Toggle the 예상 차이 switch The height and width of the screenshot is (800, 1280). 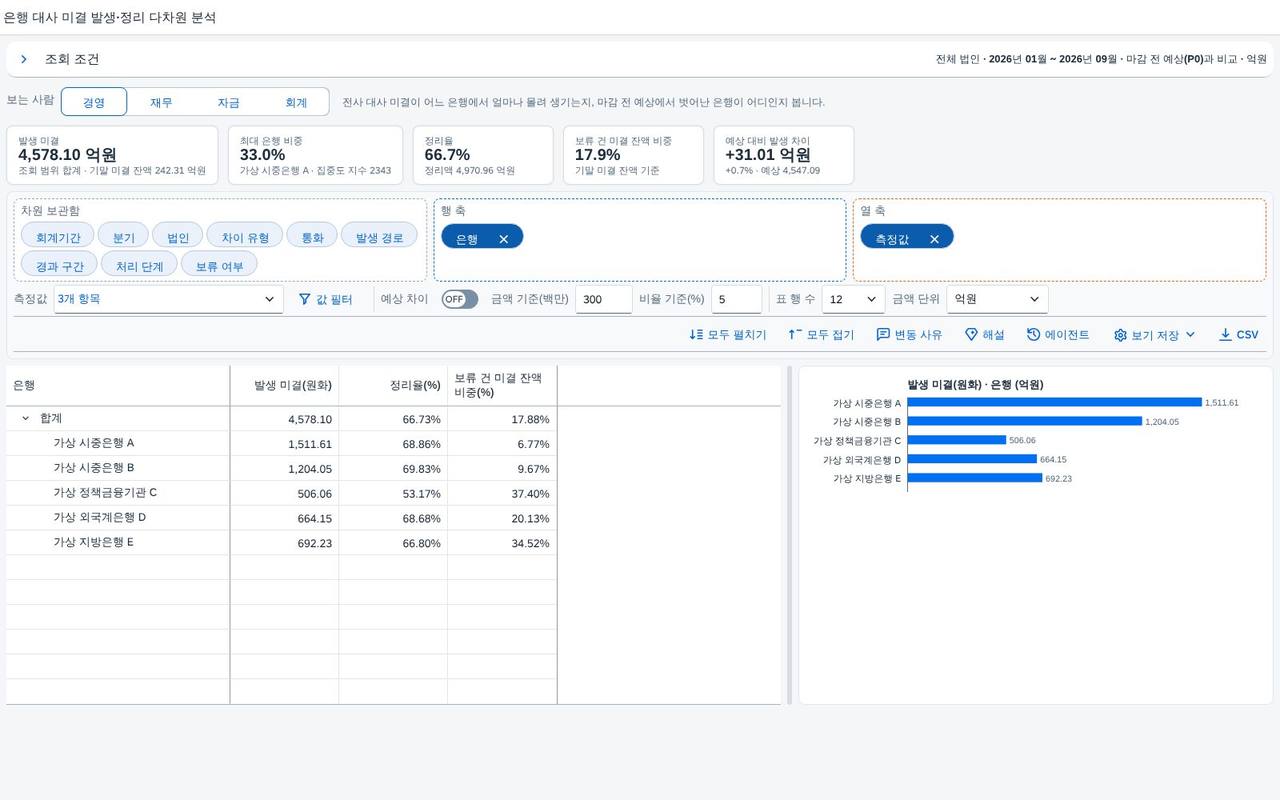[x=460, y=299]
